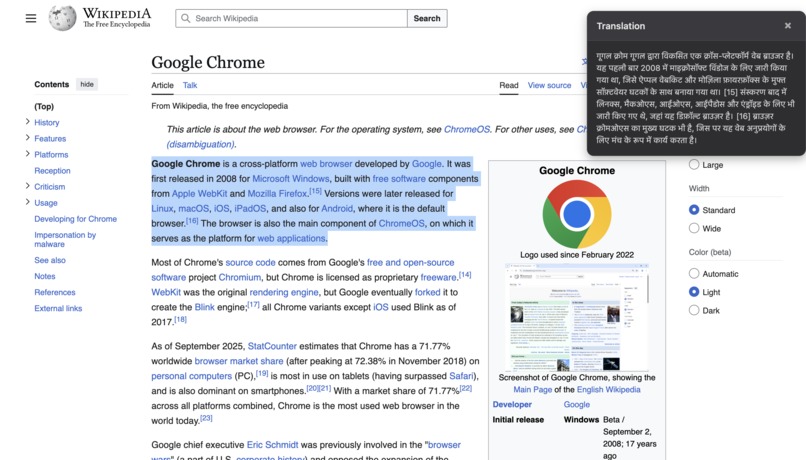Viewport: 806px width, 460px height.
Task: Open Main Page link in infobox caption
Action: pos(532,390)
